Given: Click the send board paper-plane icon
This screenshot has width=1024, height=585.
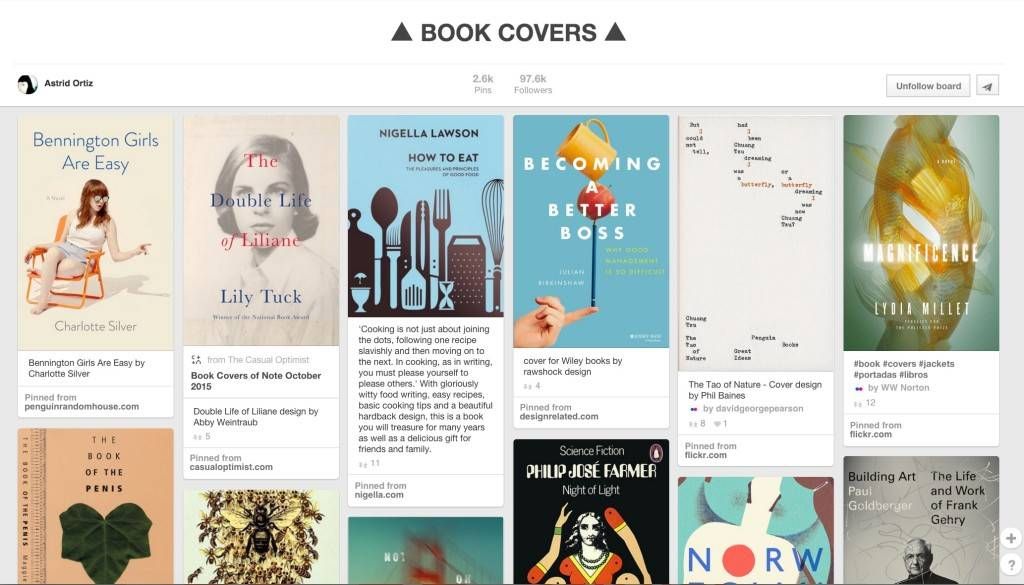Looking at the screenshot, I should (987, 86).
